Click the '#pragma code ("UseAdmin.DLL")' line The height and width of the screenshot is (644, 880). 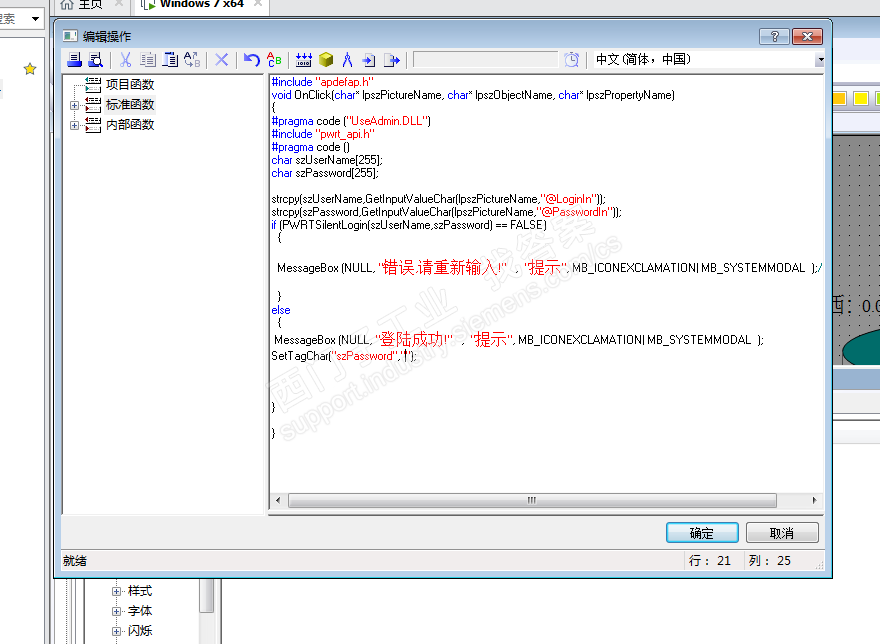[x=351, y=121]
